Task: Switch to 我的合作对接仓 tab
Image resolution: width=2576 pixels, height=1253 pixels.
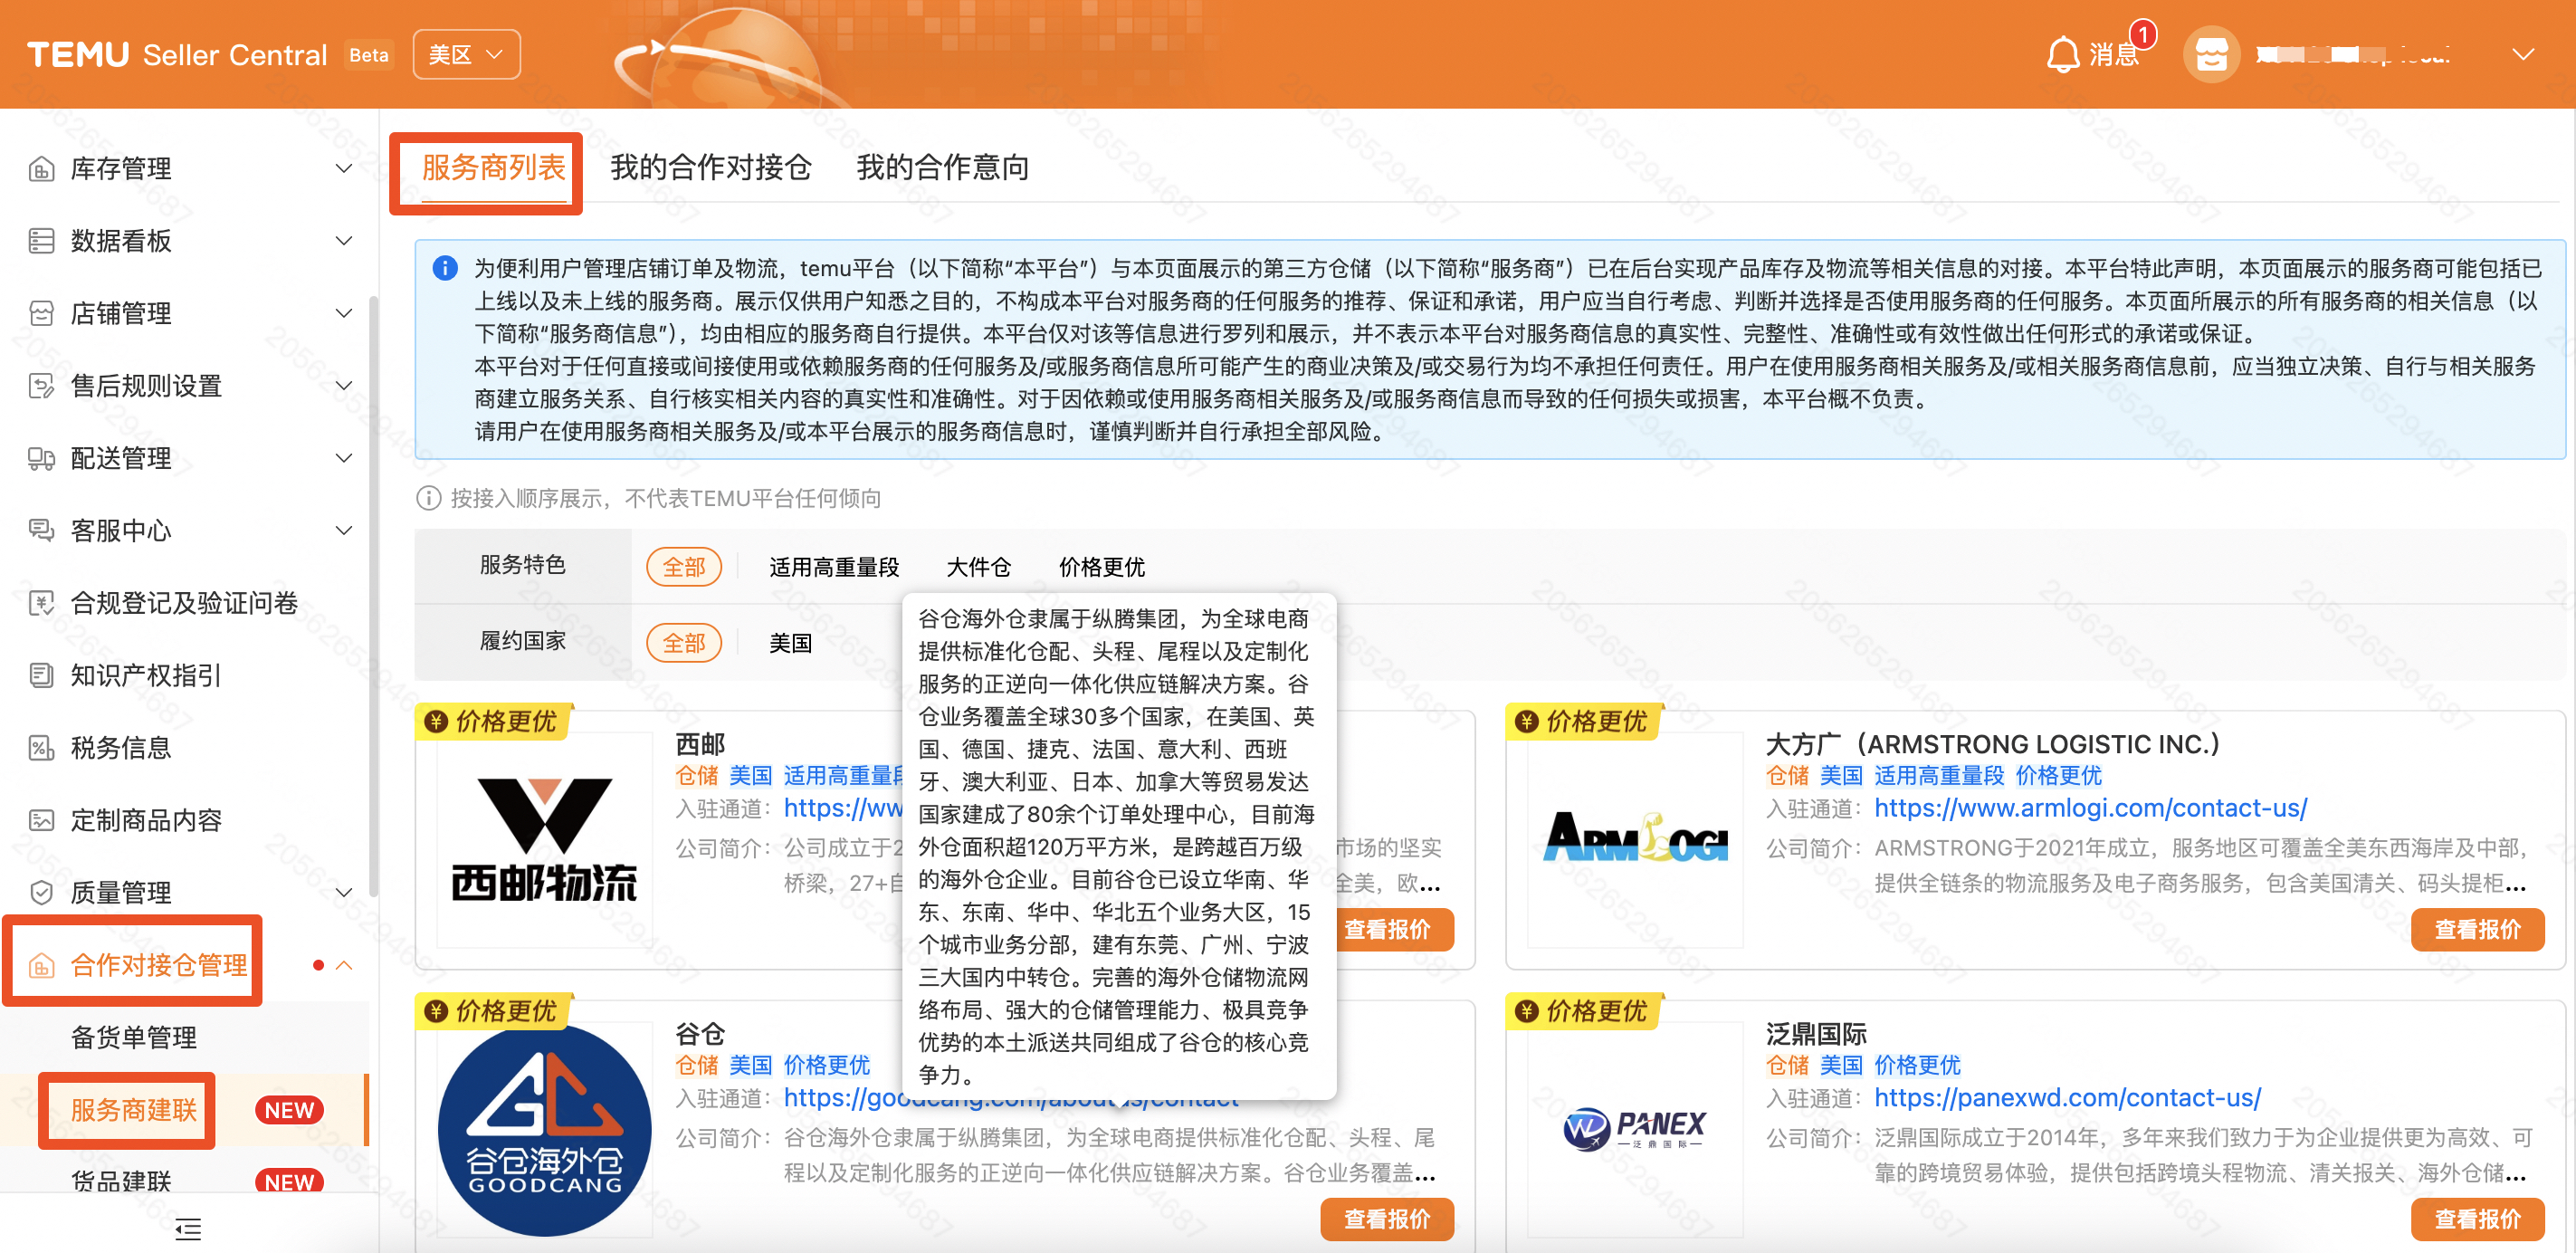Action: 711,167
